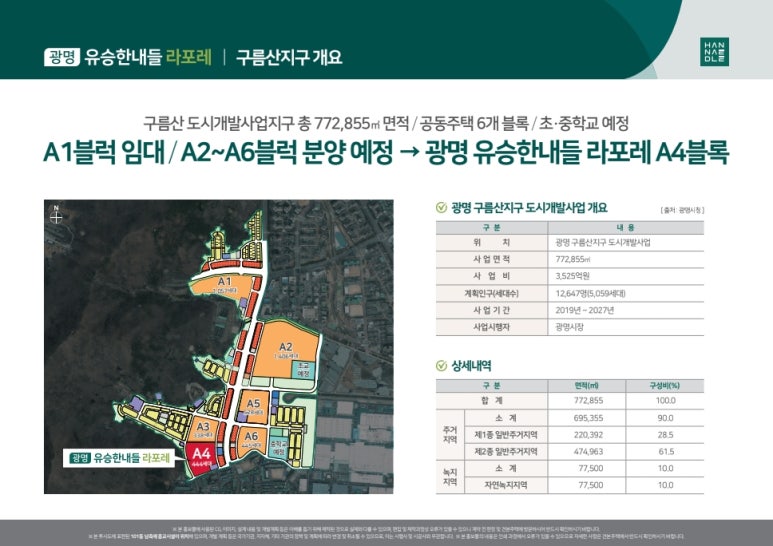Click the 유승한내들 라포레 header title

[x=148, y=57]
